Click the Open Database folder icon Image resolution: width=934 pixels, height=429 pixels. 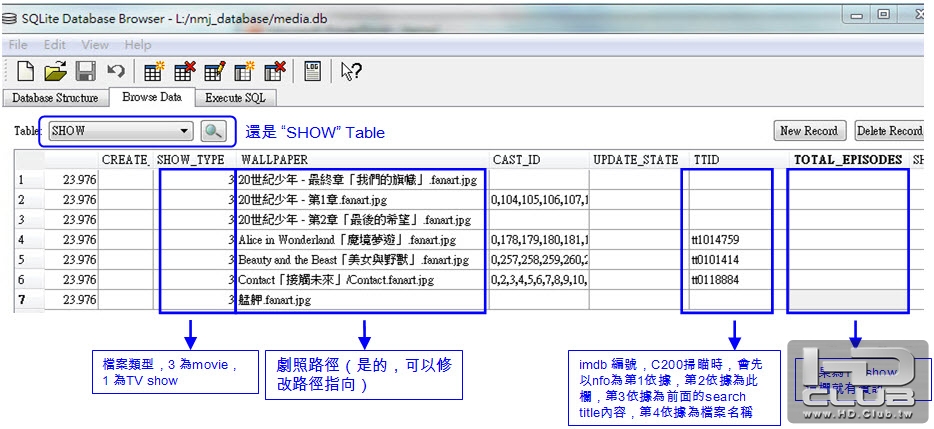click(x=56, y=72)
